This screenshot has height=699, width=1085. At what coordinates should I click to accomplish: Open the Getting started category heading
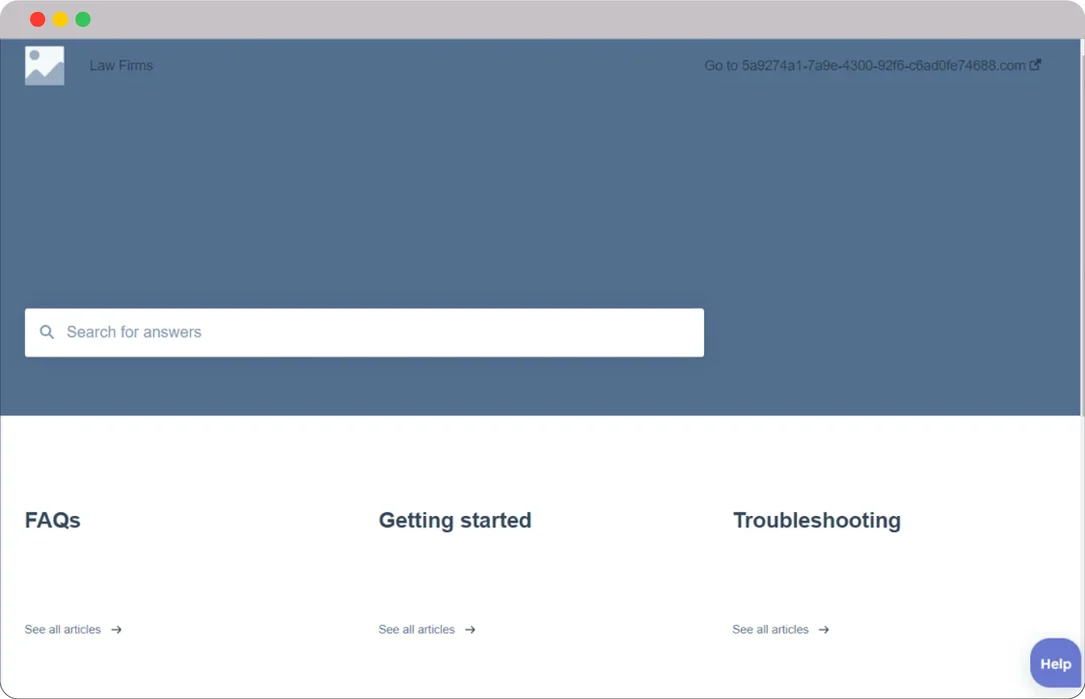coord(455,520)
